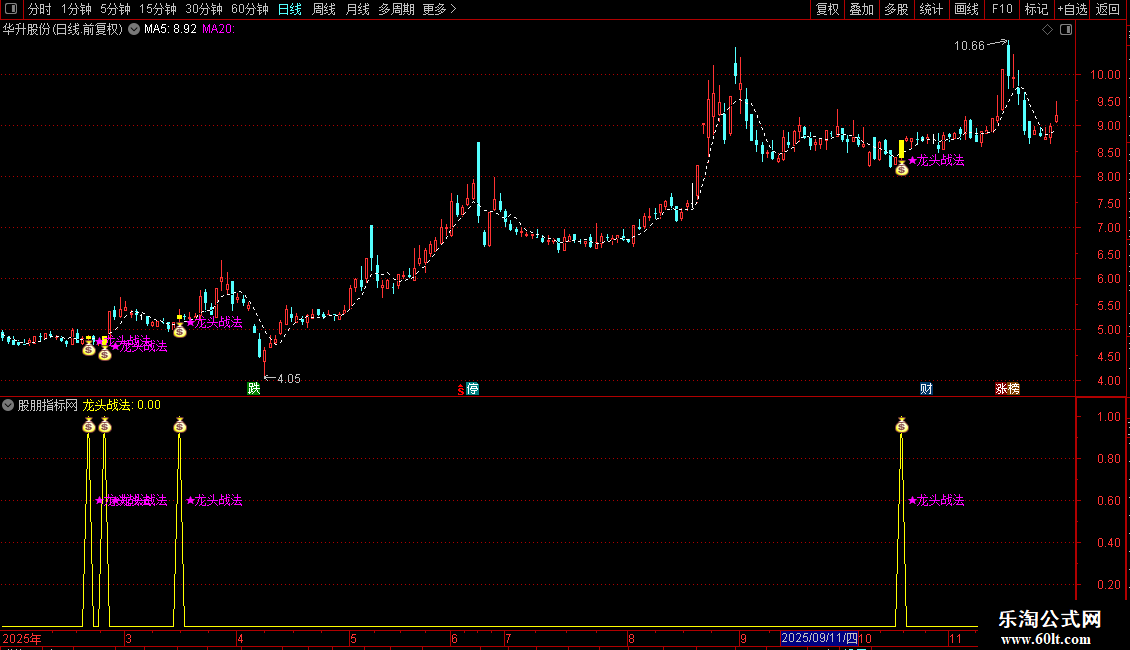Image resolution: width=1130 pixels, height=650 pixels.
Task: Select the 周线 weekly tab
Action: click(324, 9)
